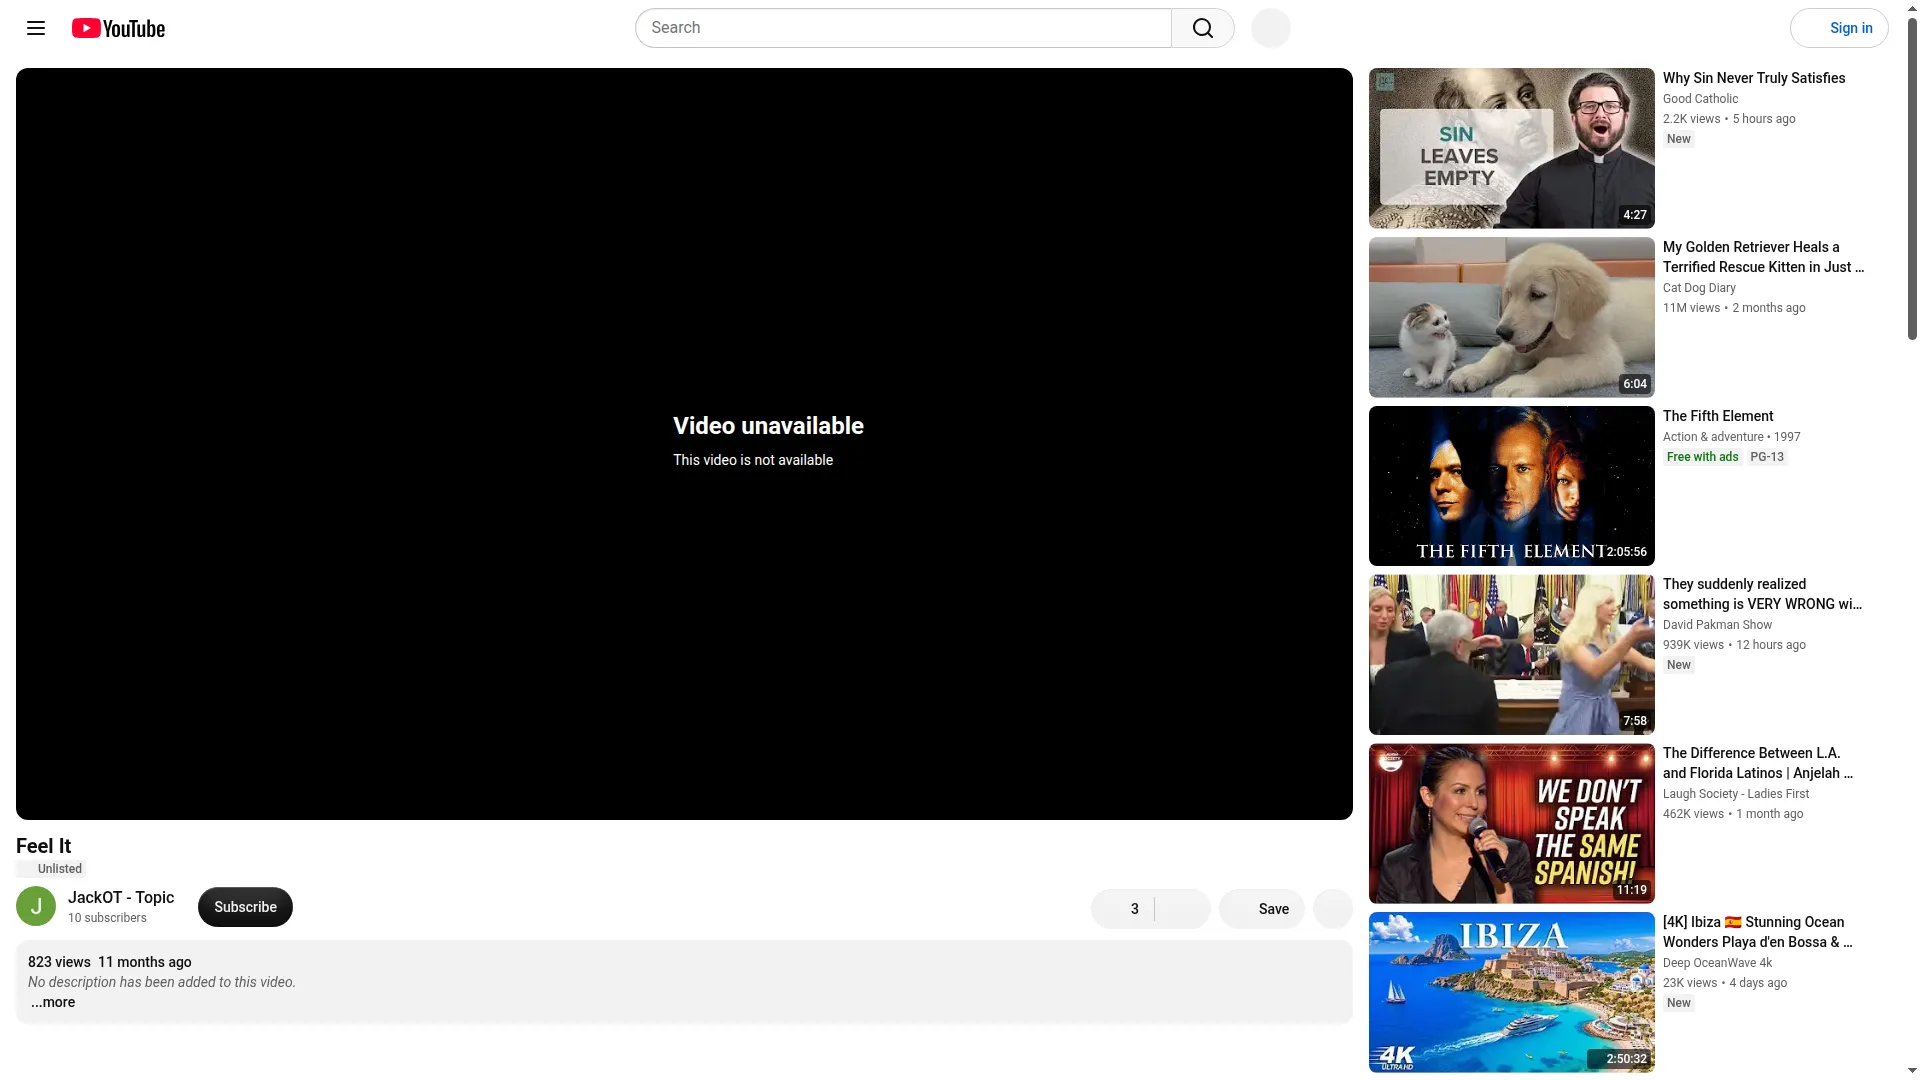Click the 2:05:56 duration badge
The width and height of the screenshot is (1920, 1080).
click(1626, 552)
